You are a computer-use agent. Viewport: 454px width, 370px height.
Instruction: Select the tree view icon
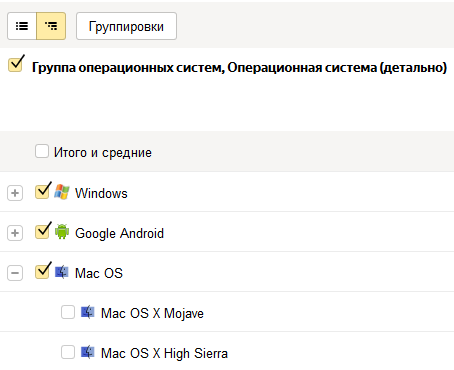[51, 26]
